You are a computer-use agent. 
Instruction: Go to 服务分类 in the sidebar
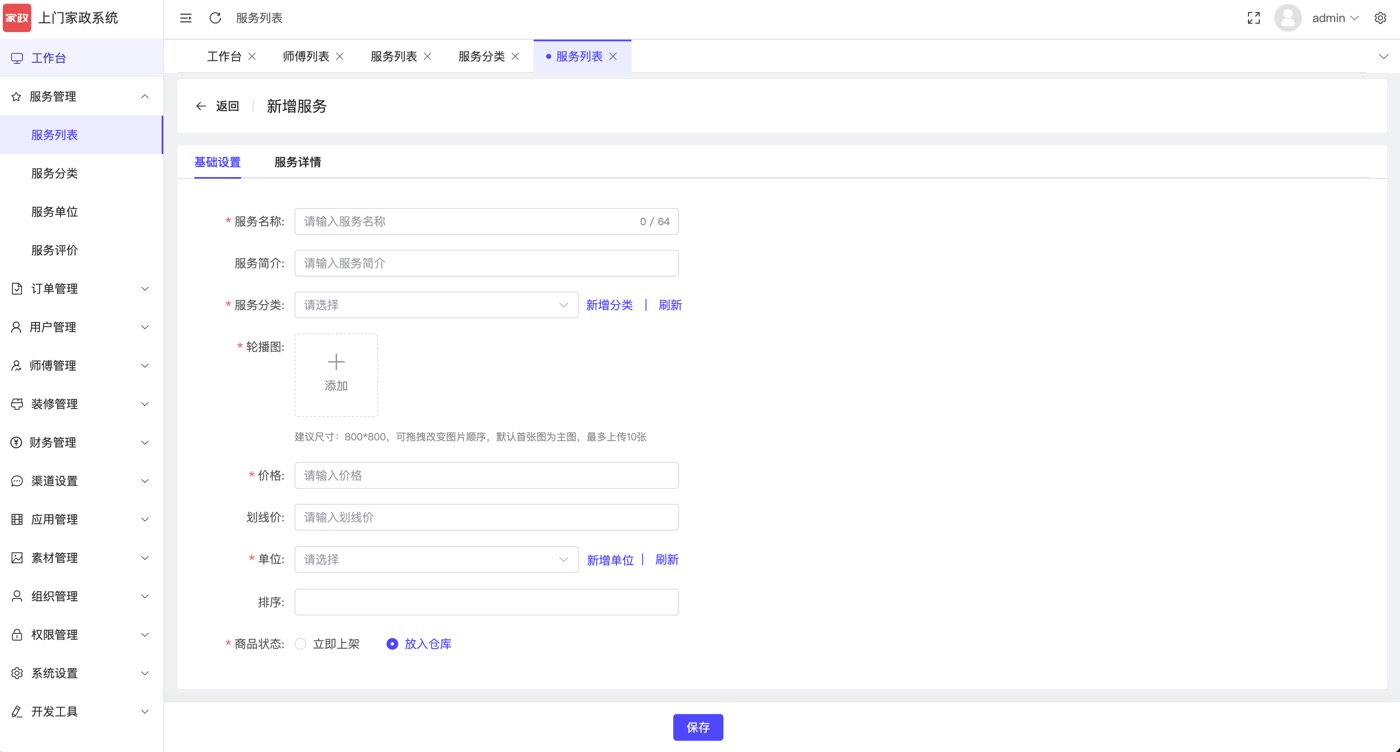click(81, 174)
